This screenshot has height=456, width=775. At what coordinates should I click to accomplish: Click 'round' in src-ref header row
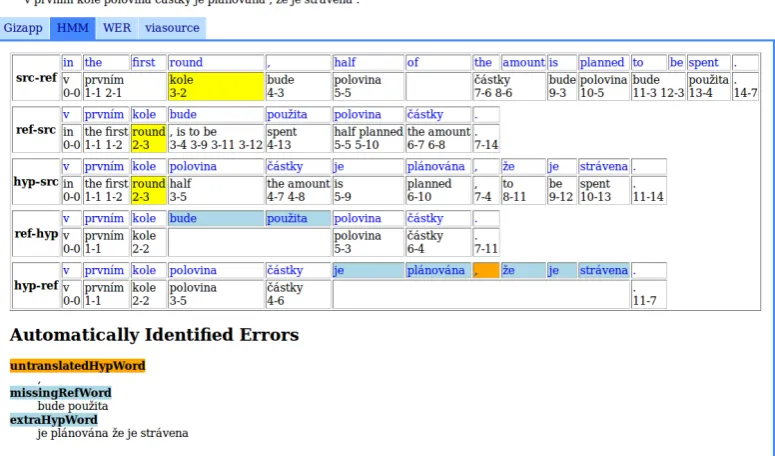(x=216, y=63)
